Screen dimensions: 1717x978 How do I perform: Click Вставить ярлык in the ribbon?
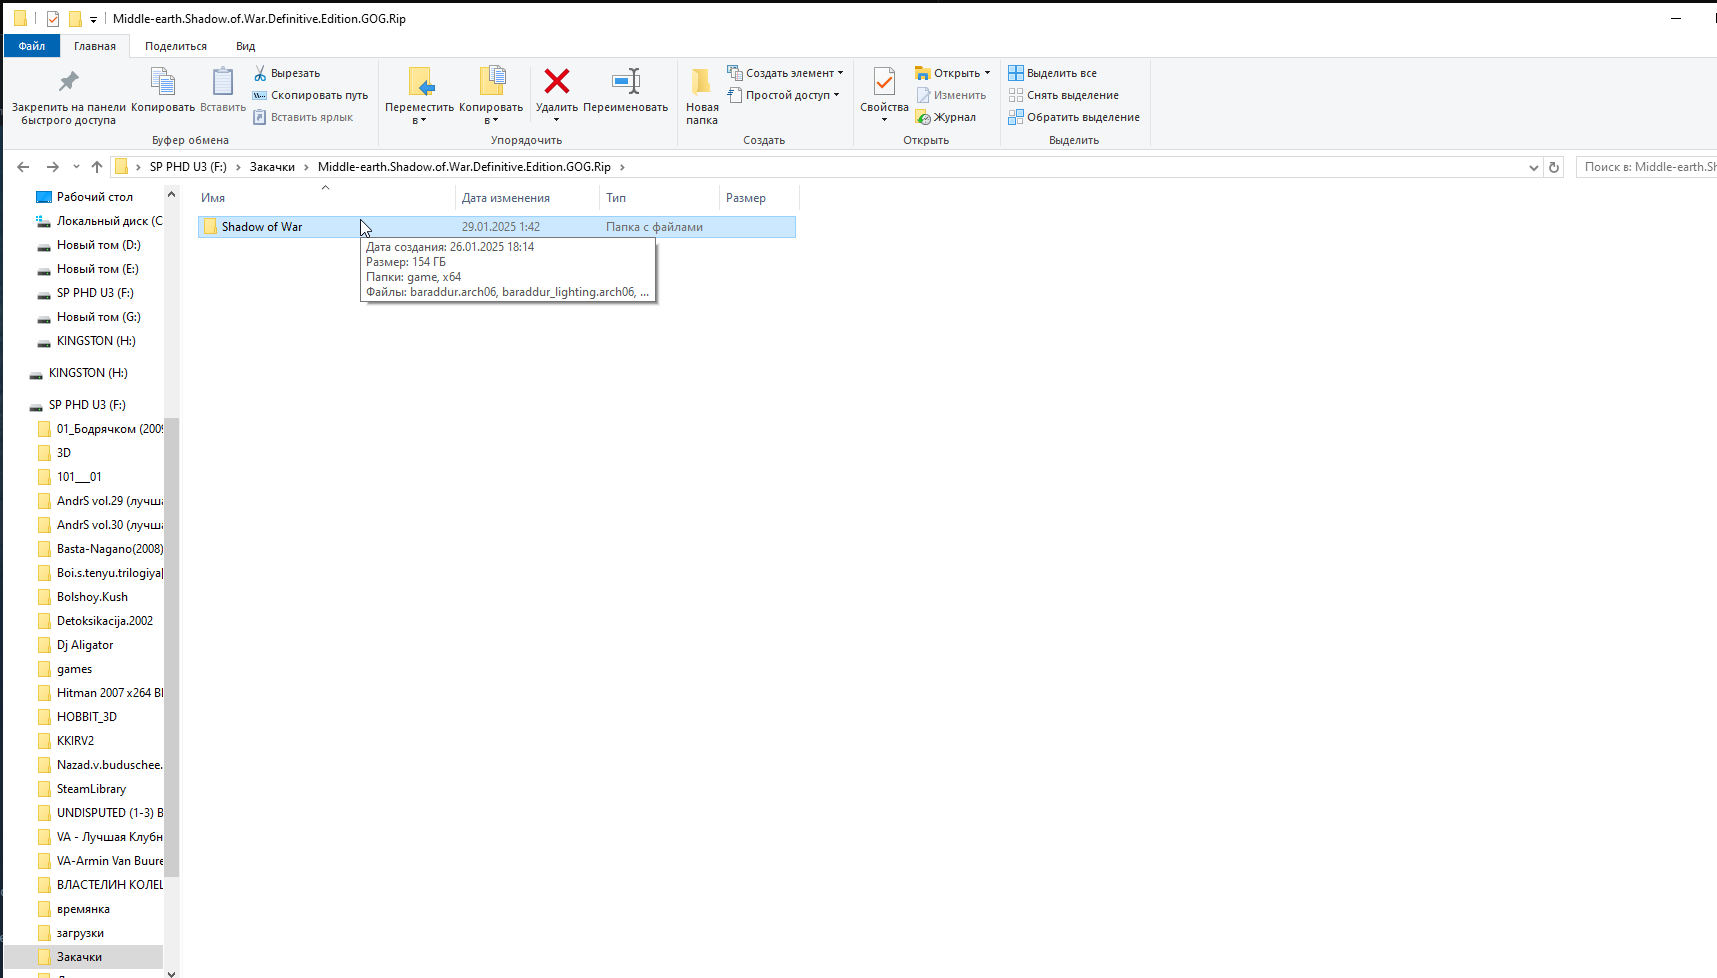(x=303, y=117)
